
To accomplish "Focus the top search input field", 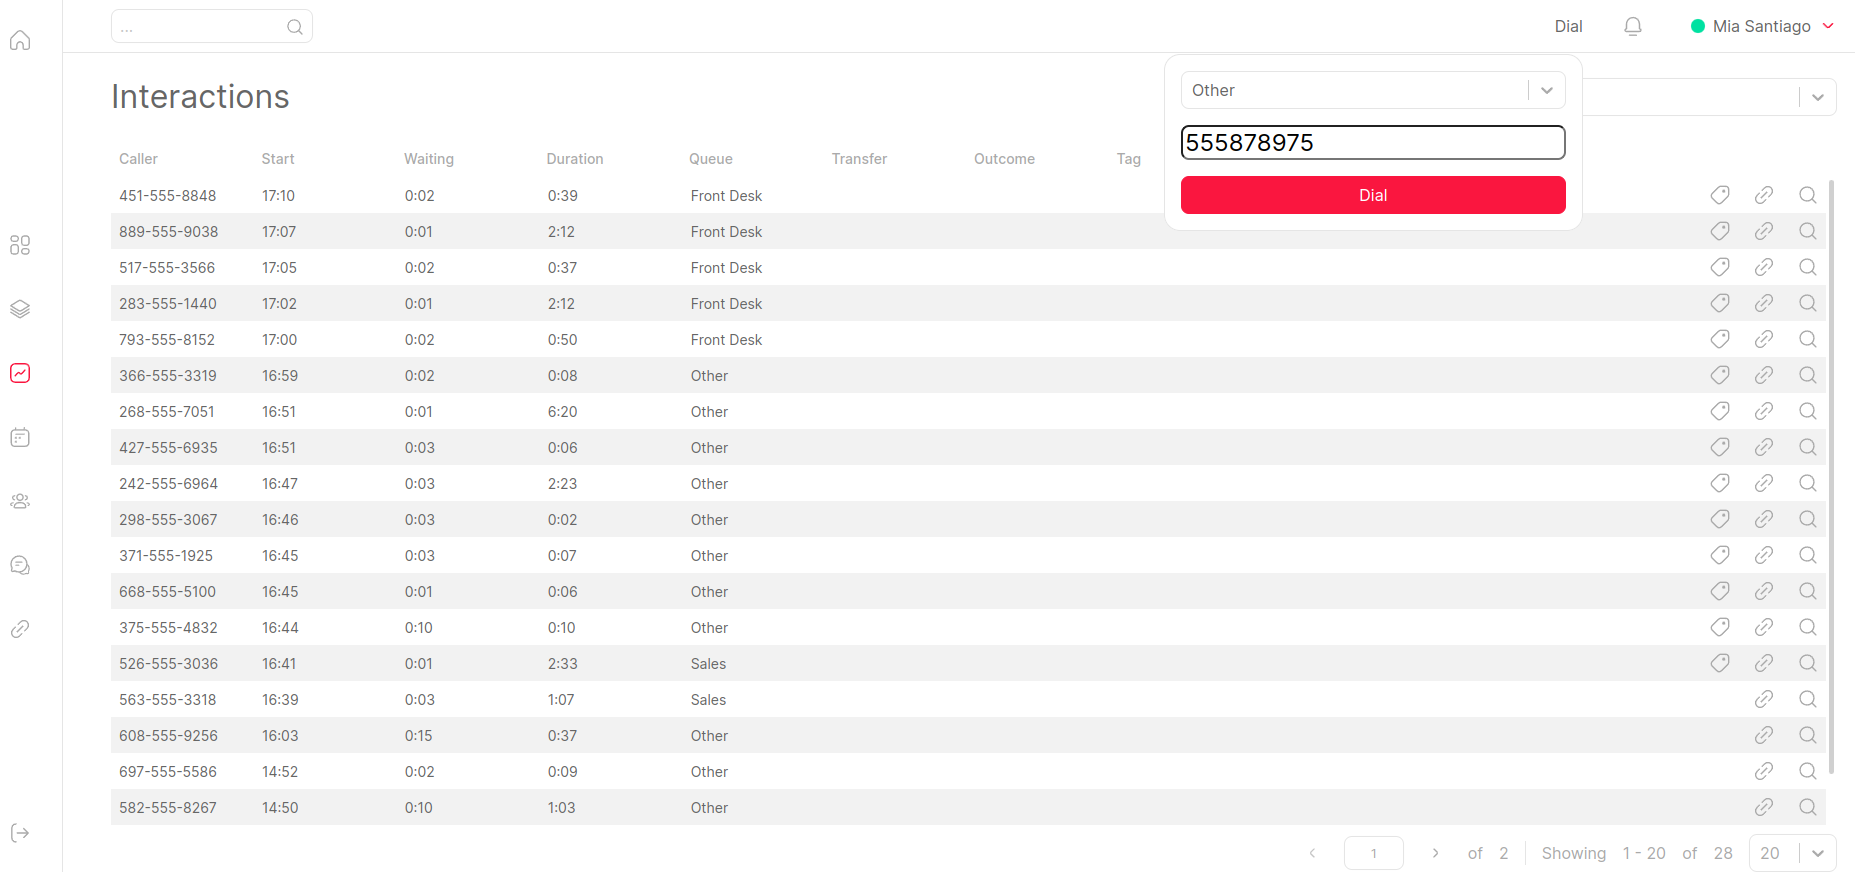I will 212,26.
